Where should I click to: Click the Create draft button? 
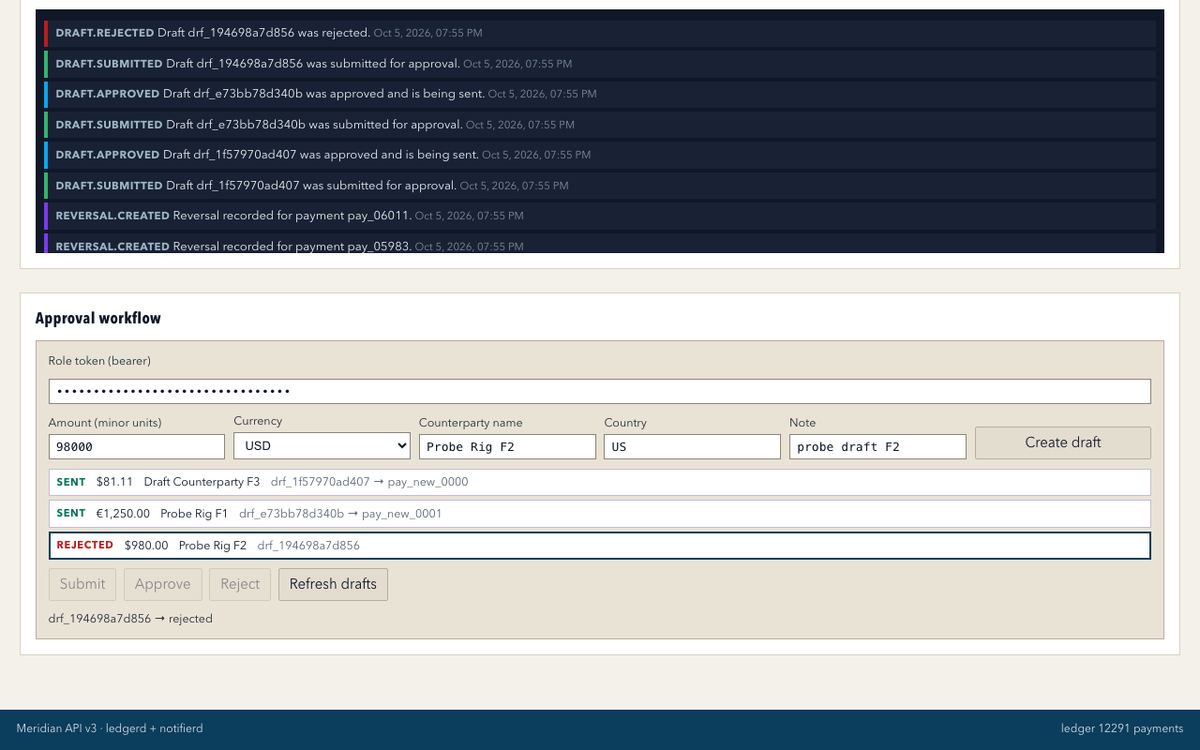tap(1062, 442)
